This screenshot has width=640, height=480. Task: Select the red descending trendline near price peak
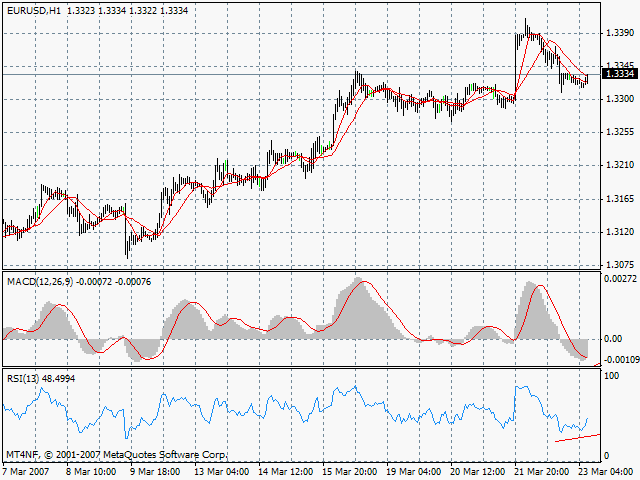(560, 53)
